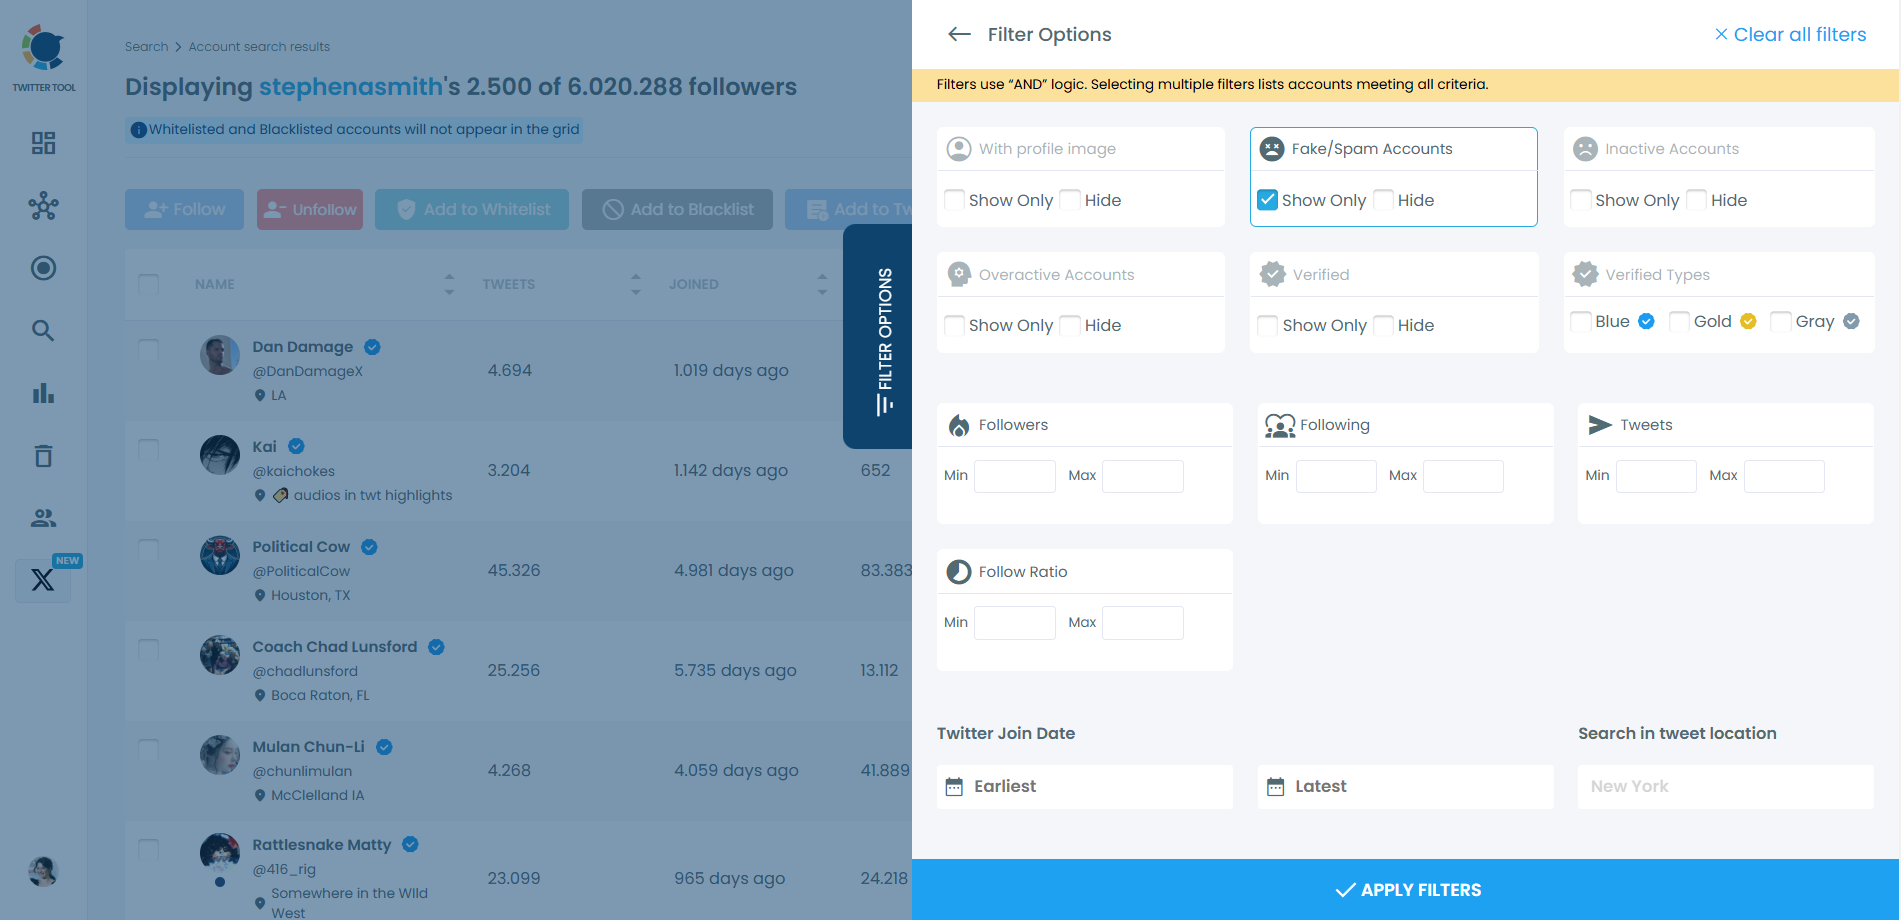Click the APPLY FILTERS button
Screen dimensions: 1901x920
(x=1406, y=890)
